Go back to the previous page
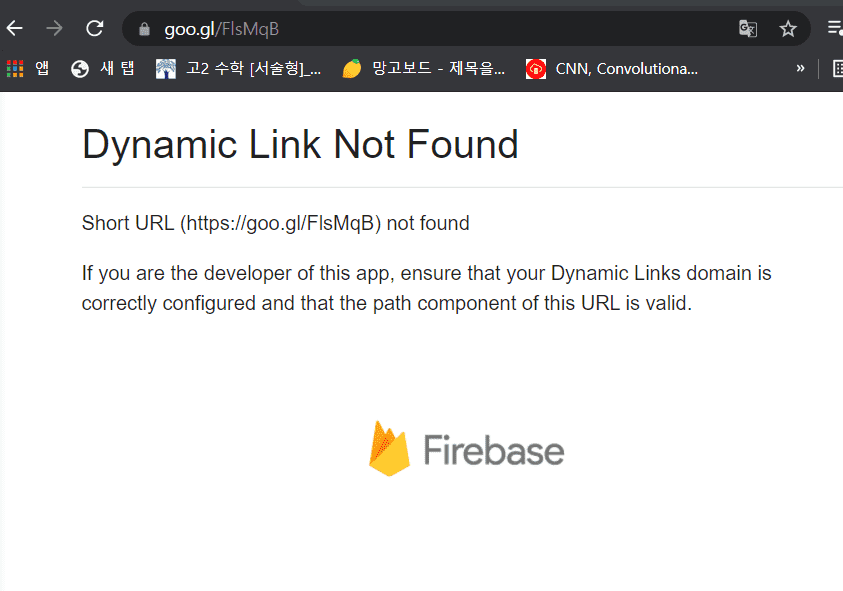This screenshot has width=843, height=591. [x=15, y=28]
